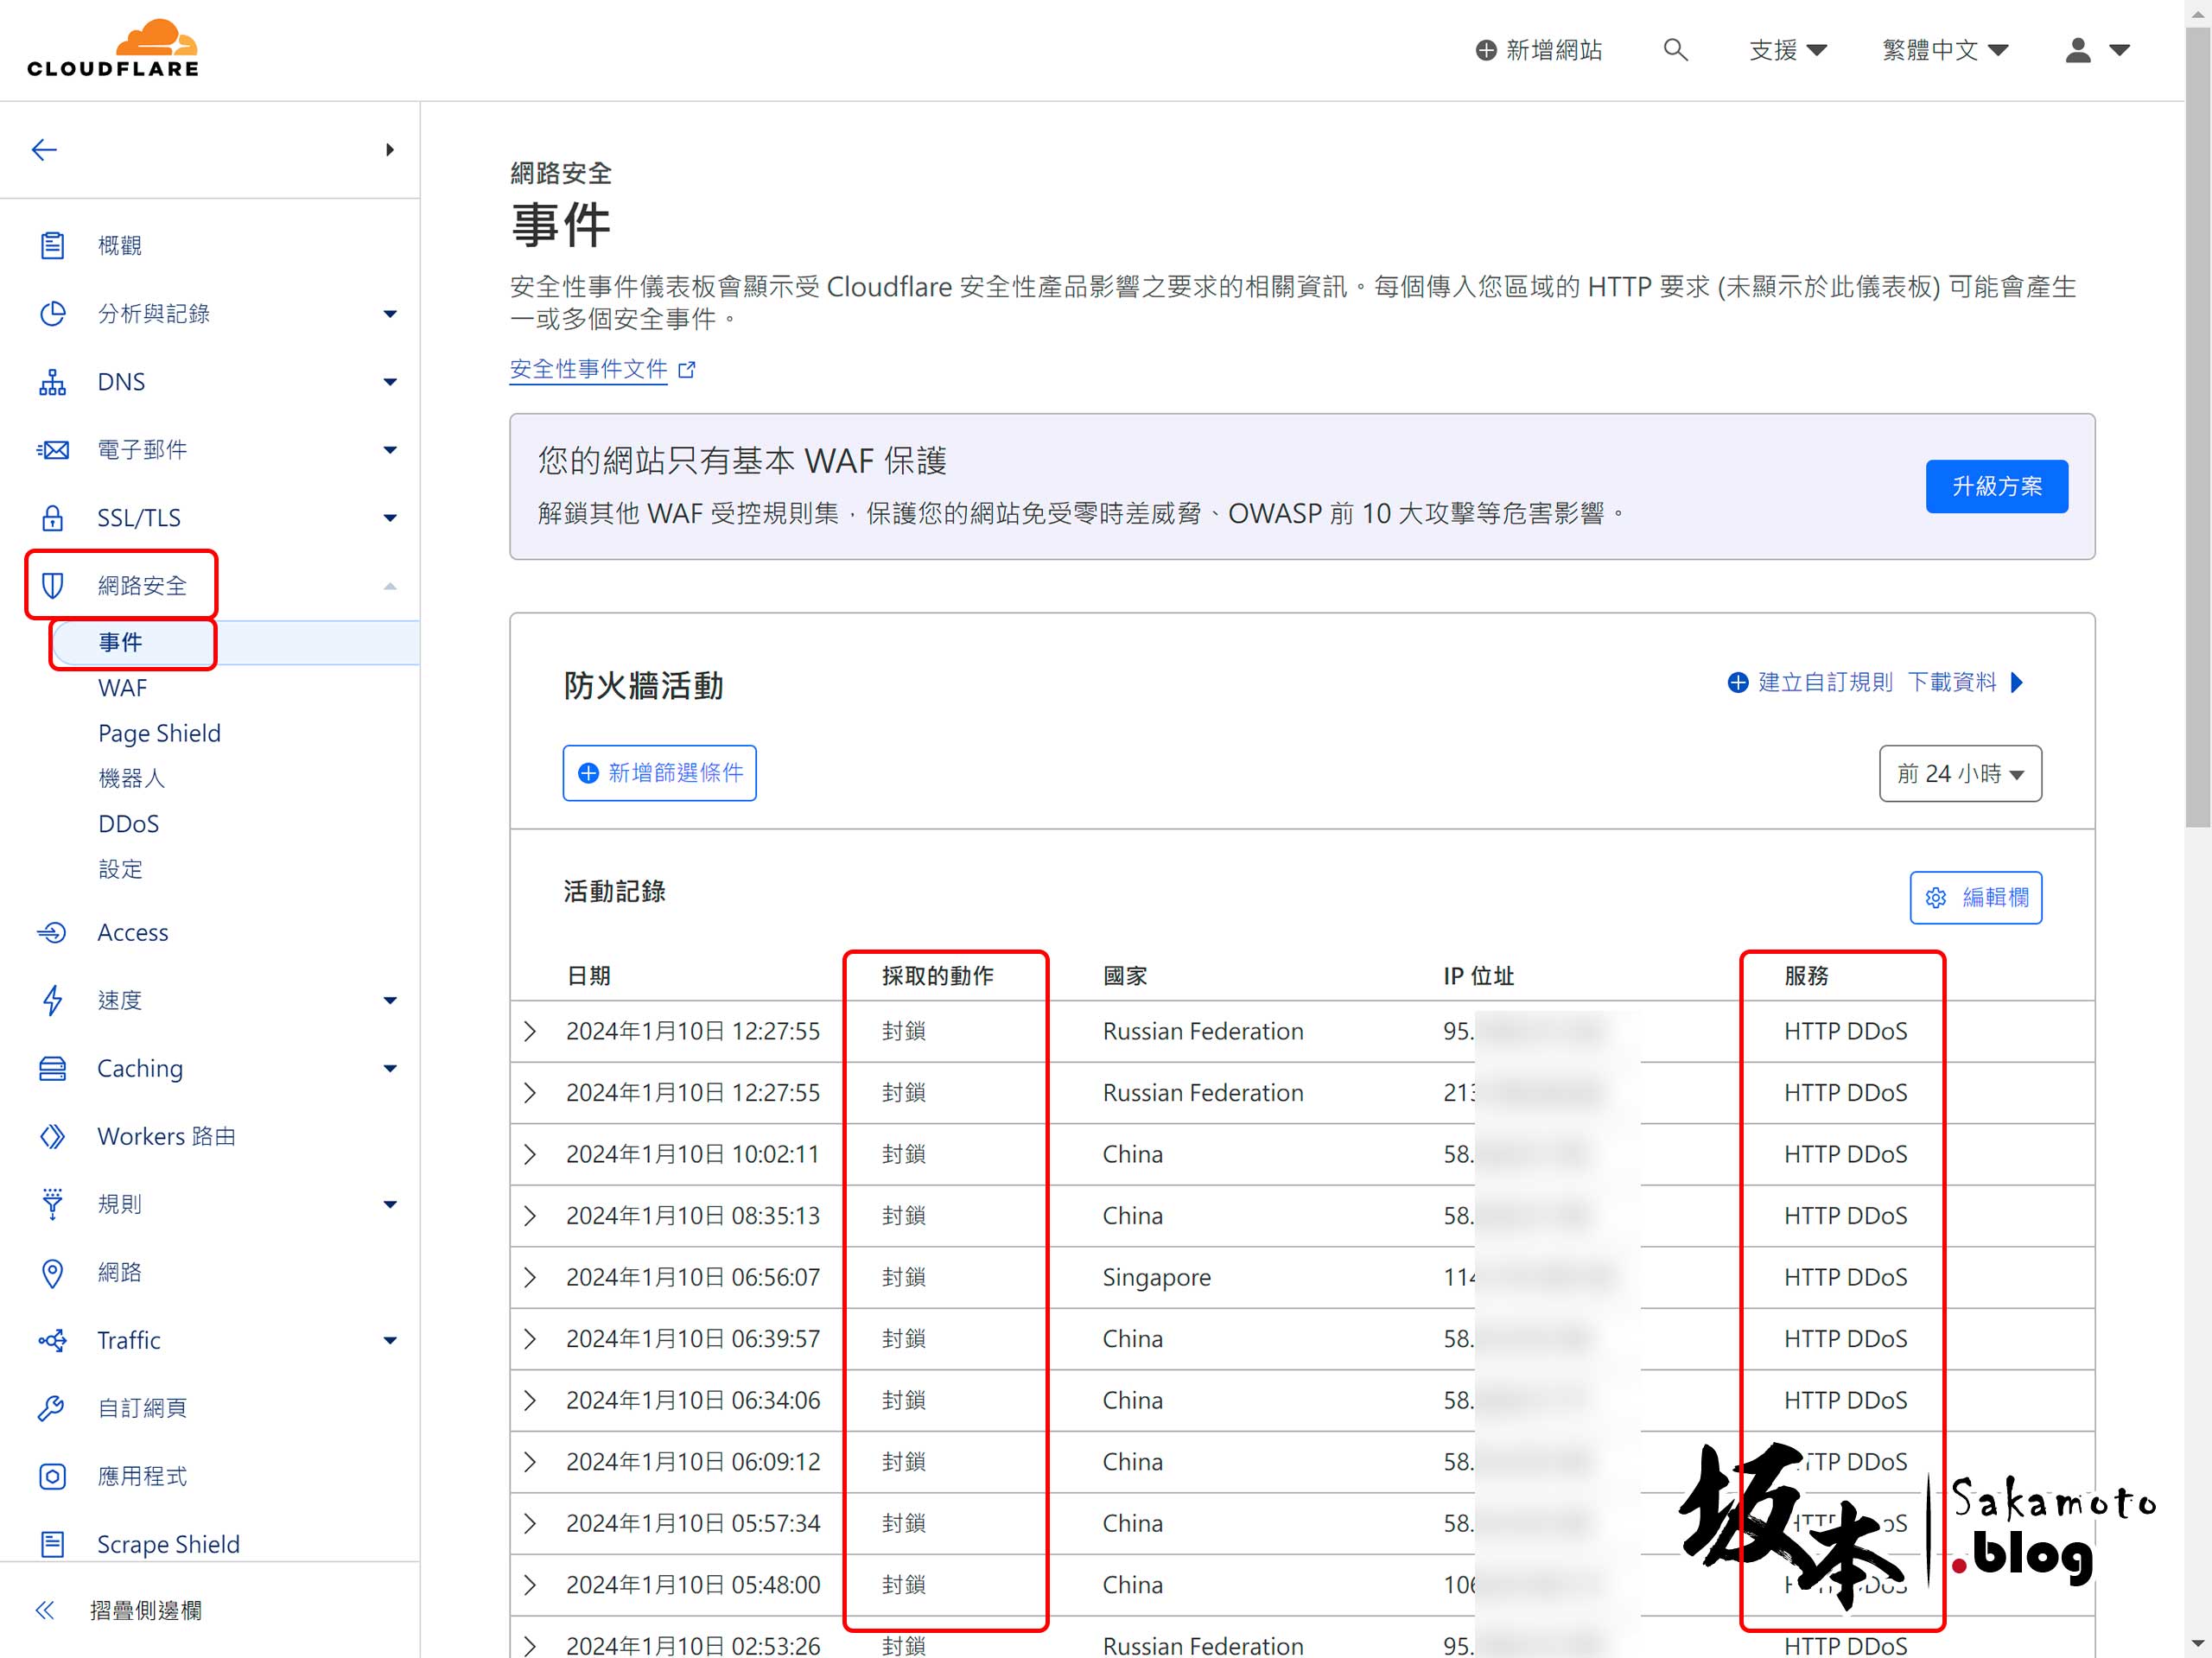Viewport: 2212px width, 1658px height.
Task: Open the 安全性事件文件 link
Action: pos(588,370)
